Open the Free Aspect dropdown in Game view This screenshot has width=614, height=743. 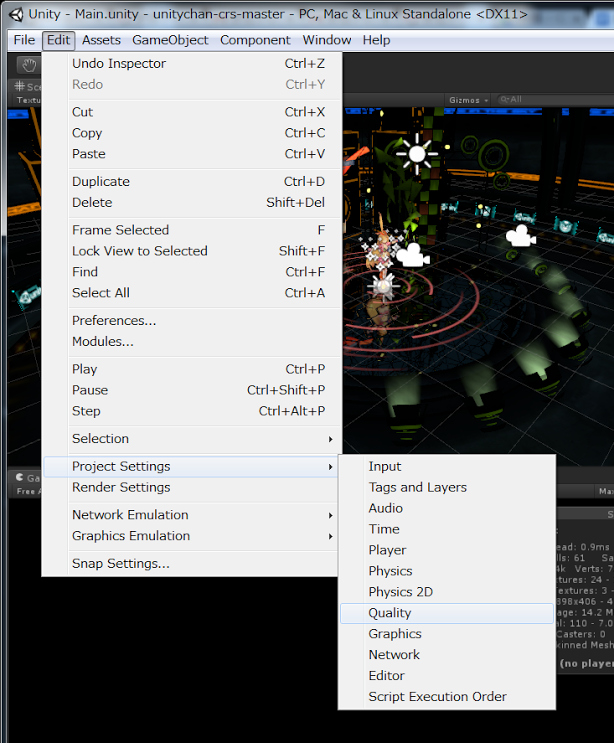tap(27, 491)
